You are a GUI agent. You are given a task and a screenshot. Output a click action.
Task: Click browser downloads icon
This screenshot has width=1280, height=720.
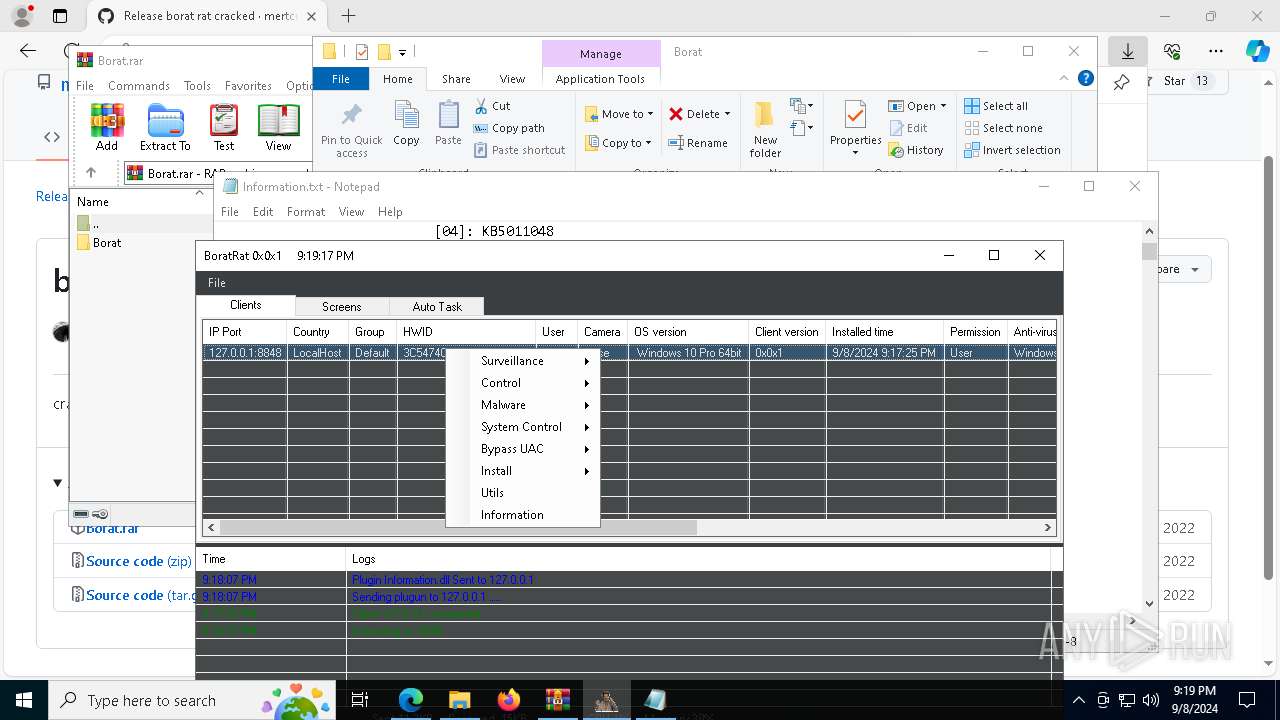pos(1128,51)
